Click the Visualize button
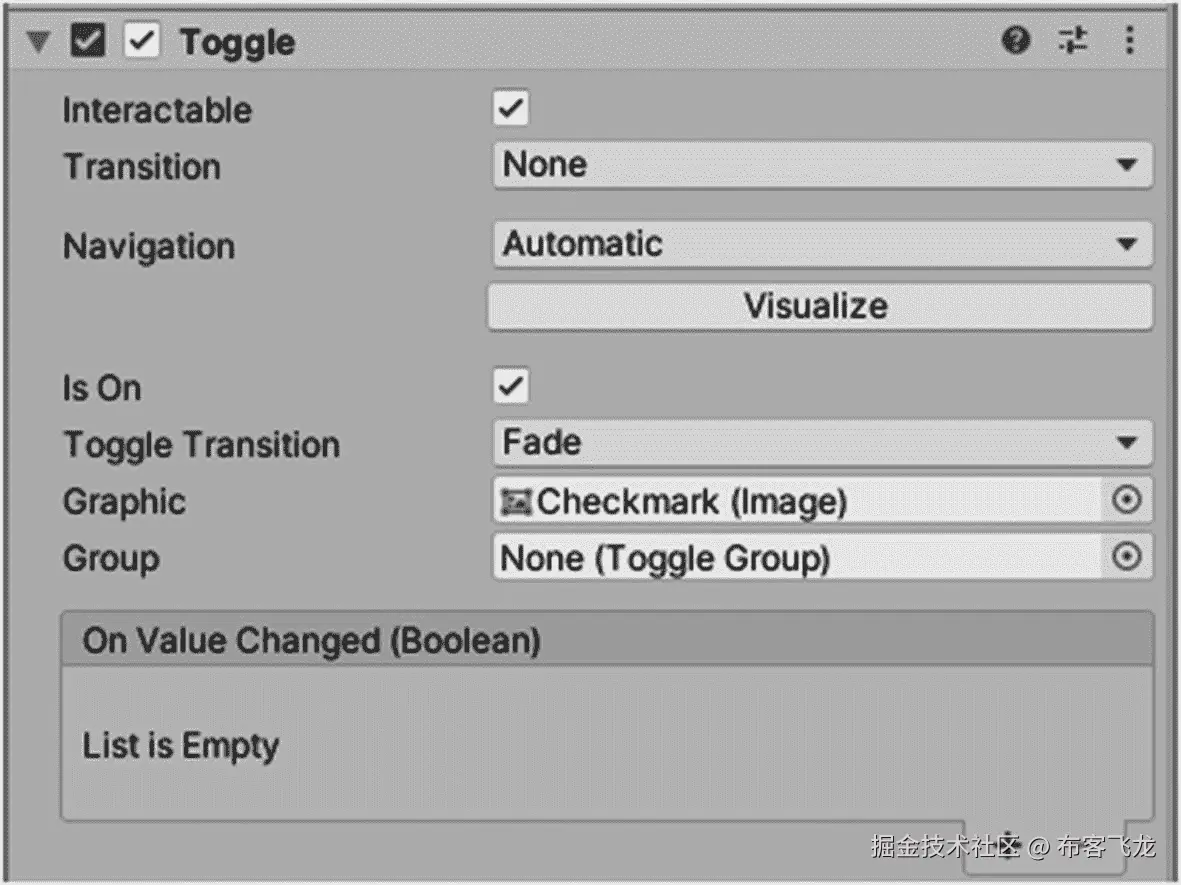 pos(819,306)
